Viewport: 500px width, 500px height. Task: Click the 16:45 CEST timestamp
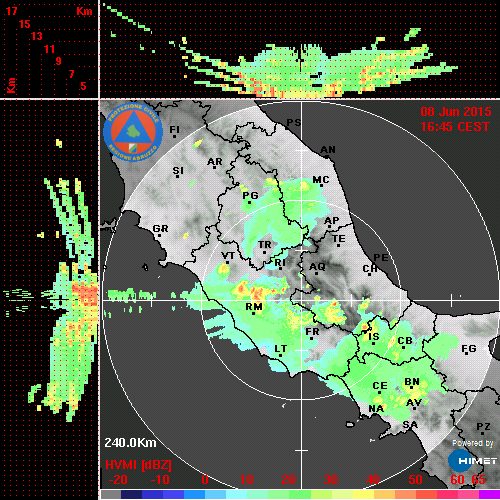tap(455, 127)
